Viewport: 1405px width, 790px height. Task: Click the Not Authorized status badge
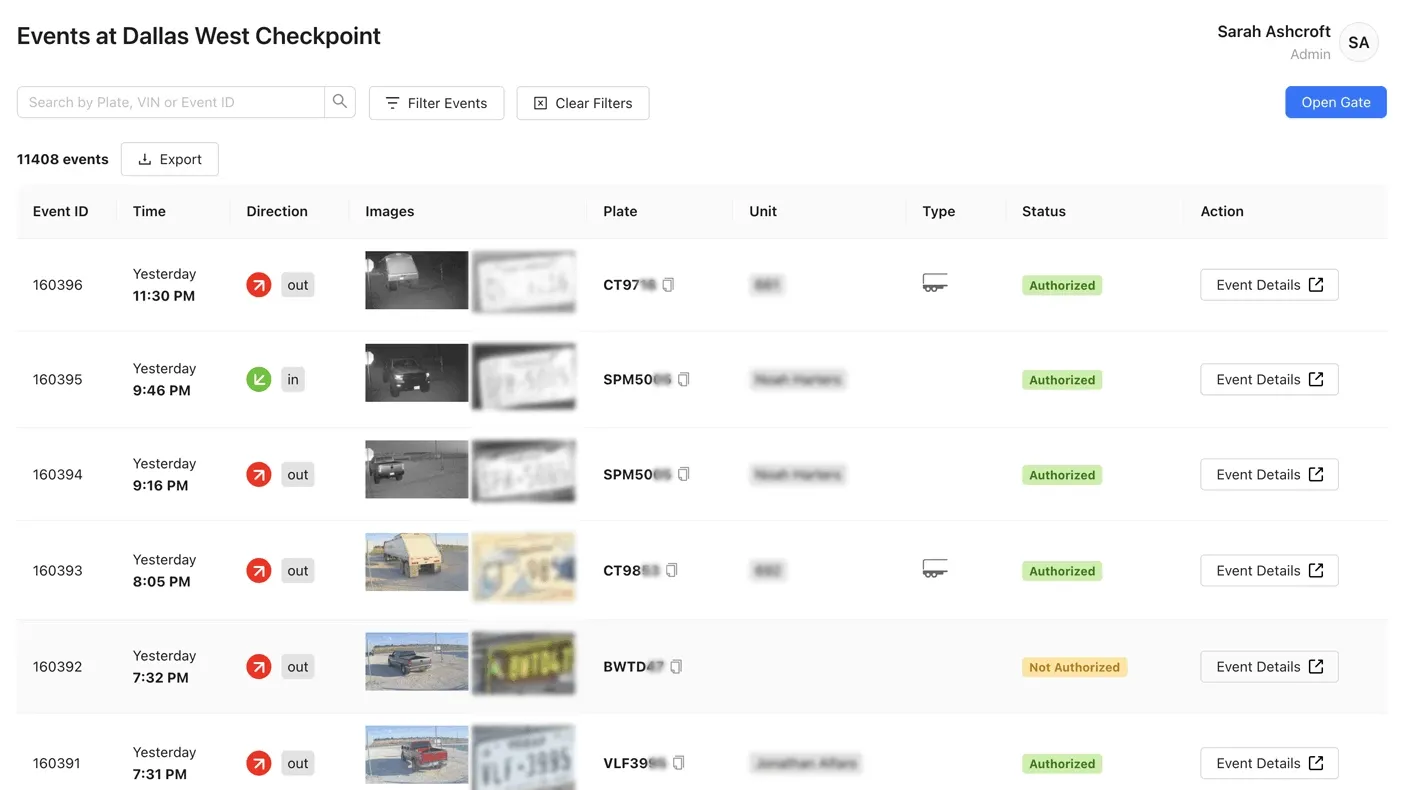point(1074,667)
